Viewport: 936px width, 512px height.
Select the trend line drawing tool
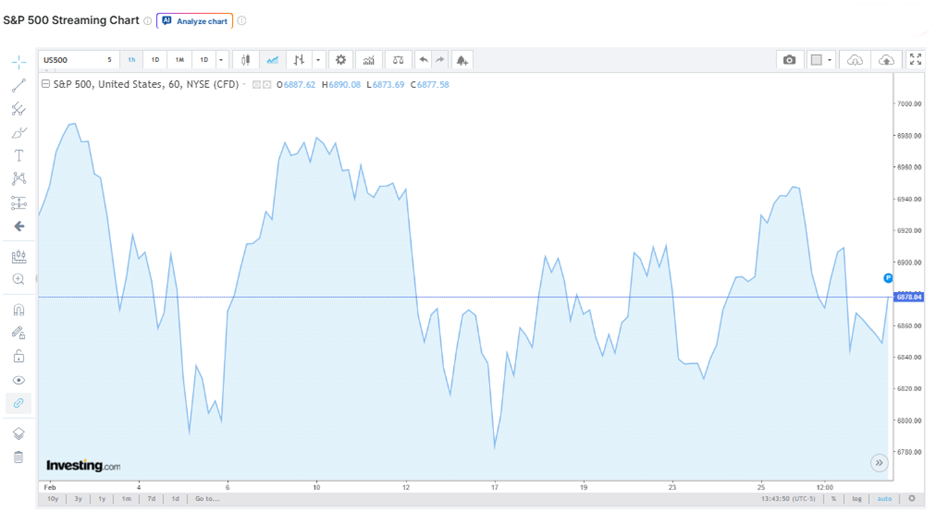(18, 86)
